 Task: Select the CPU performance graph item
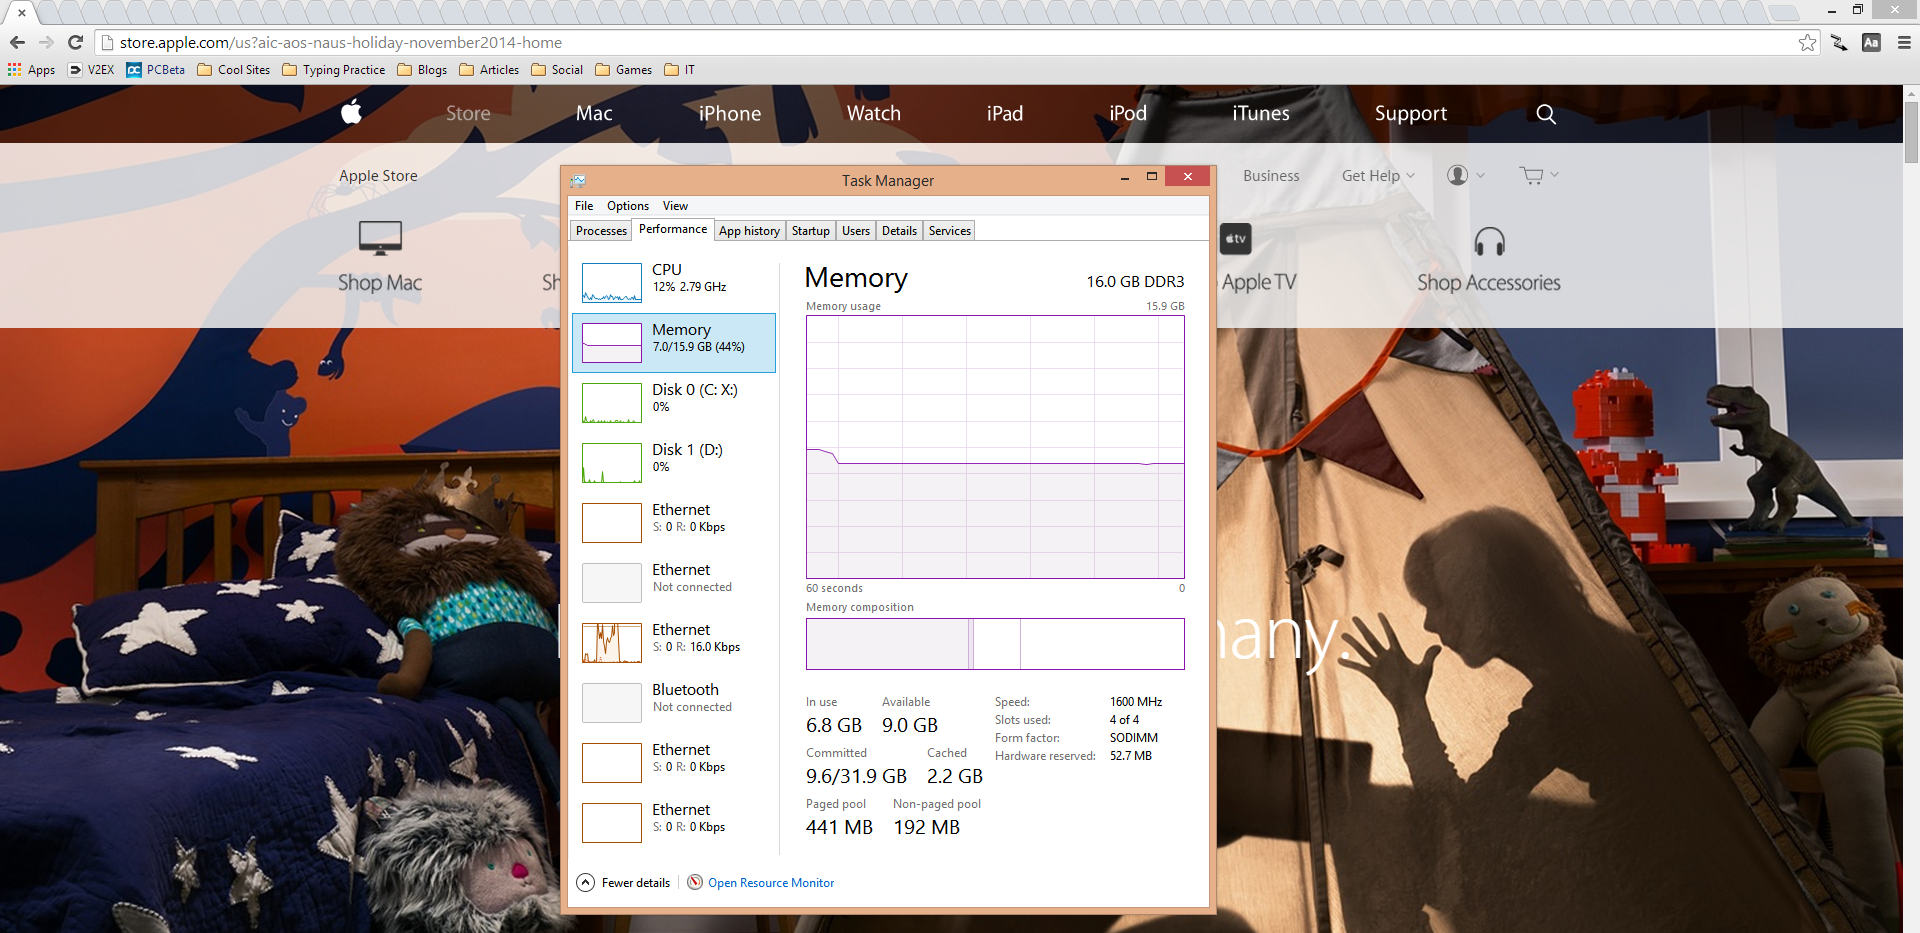[x=674, y=283]
